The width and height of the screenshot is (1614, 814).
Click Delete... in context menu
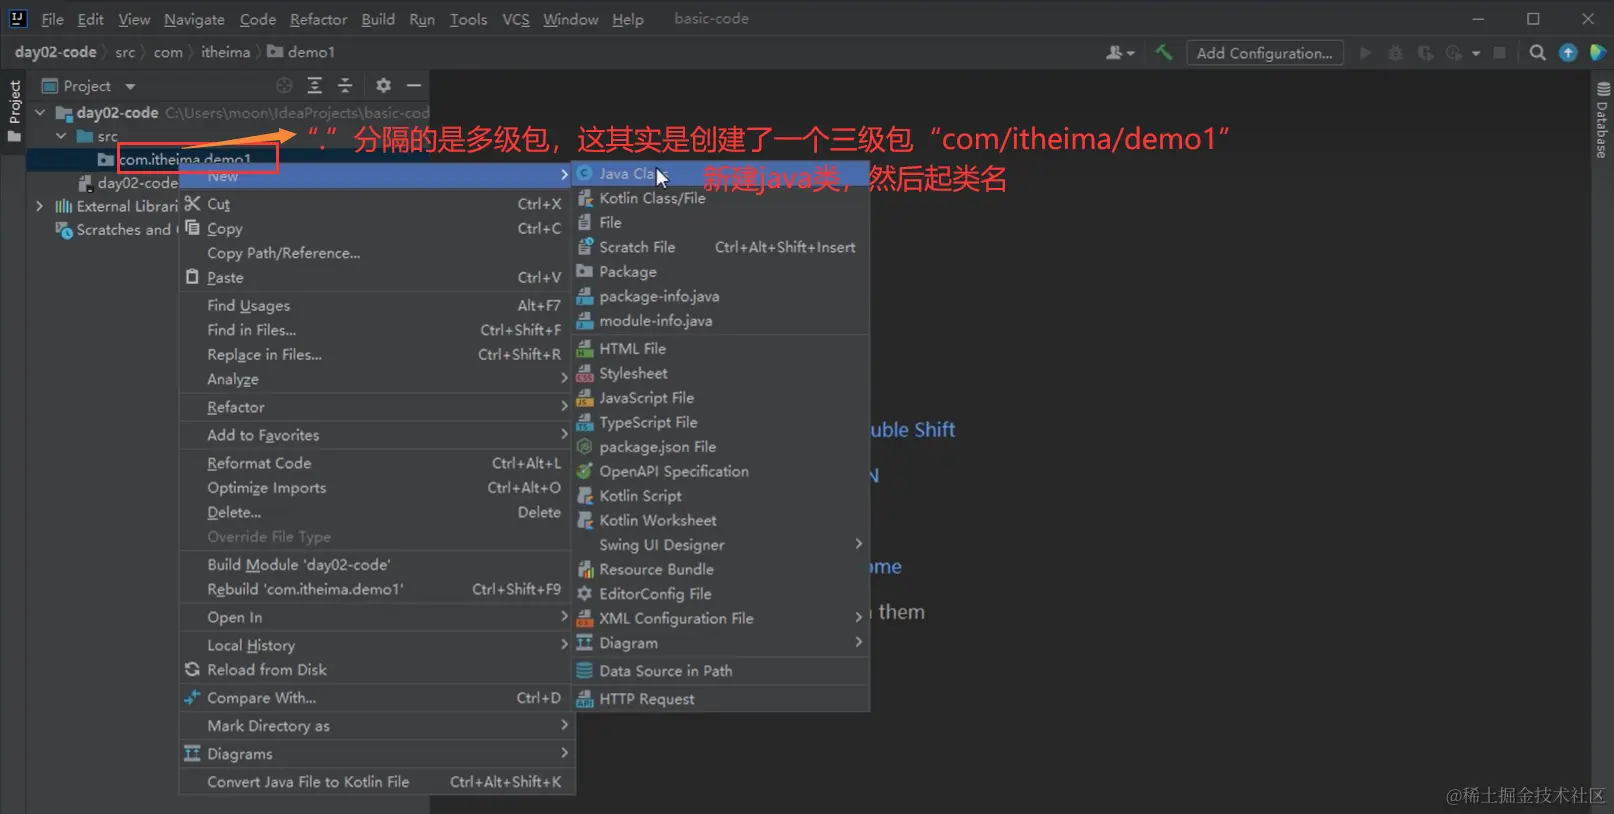tap(377, 513)
